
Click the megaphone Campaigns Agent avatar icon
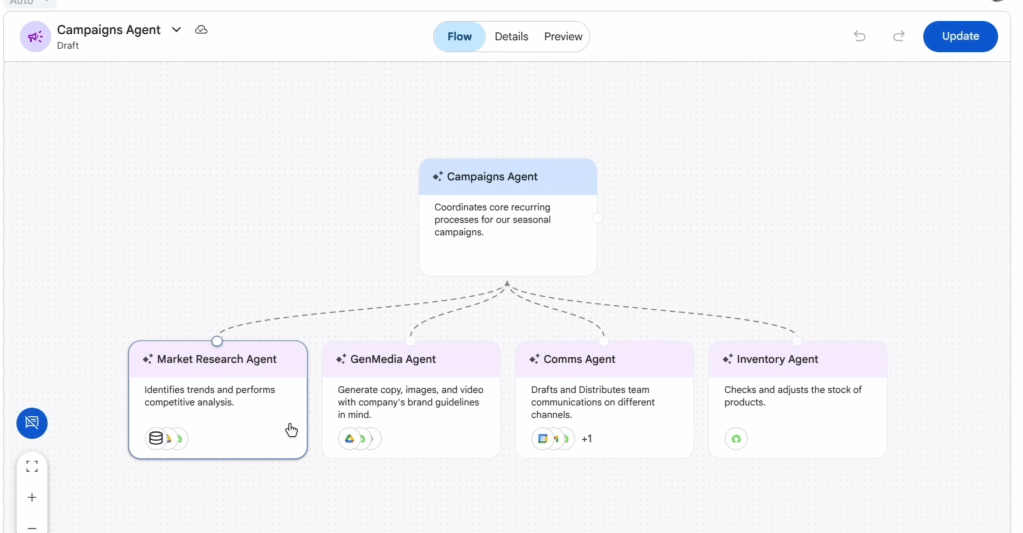click(36, 37)
